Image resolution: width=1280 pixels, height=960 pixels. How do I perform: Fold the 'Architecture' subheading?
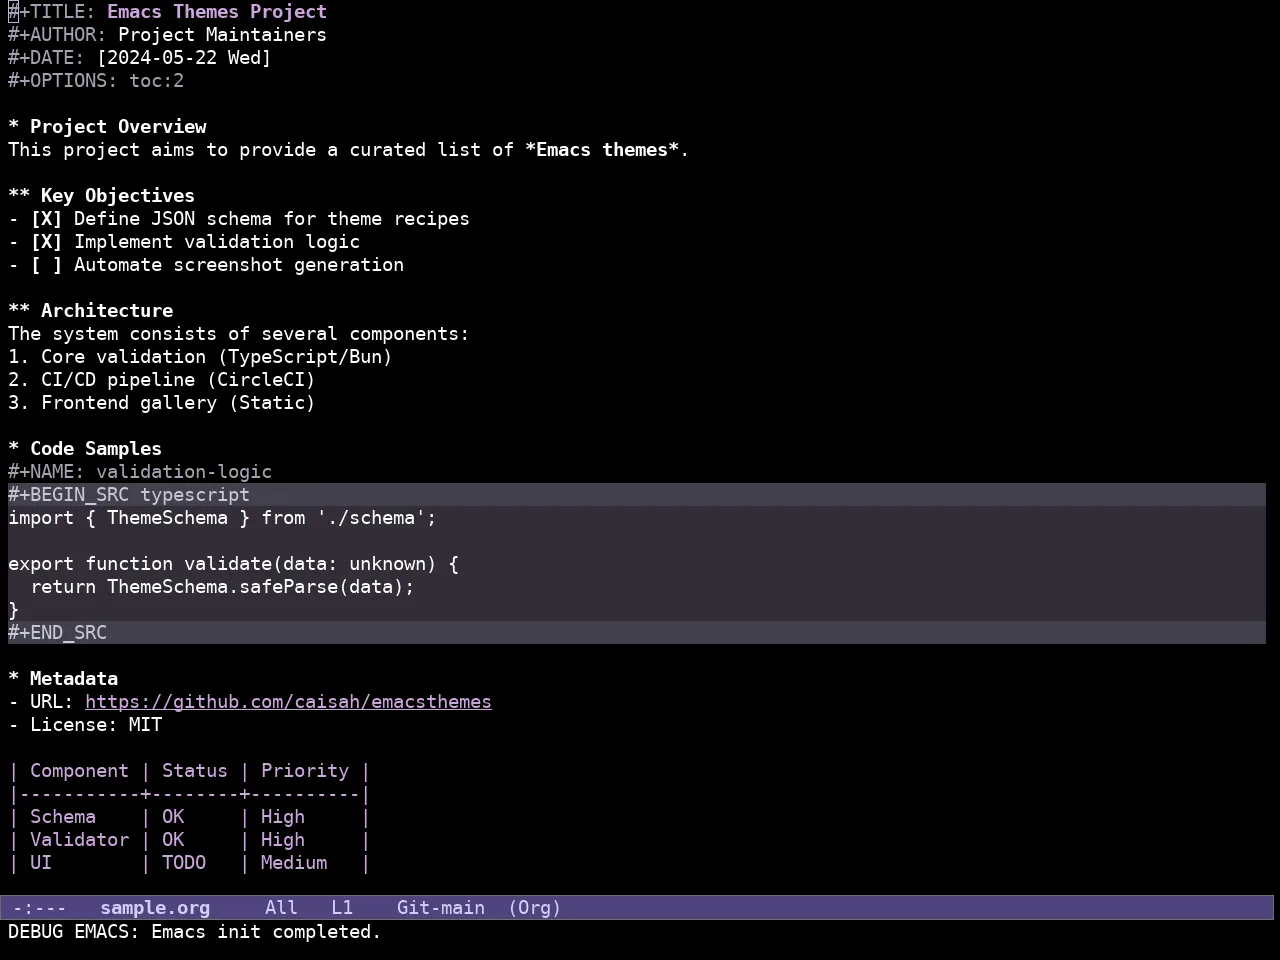click(x=90, y=311)
